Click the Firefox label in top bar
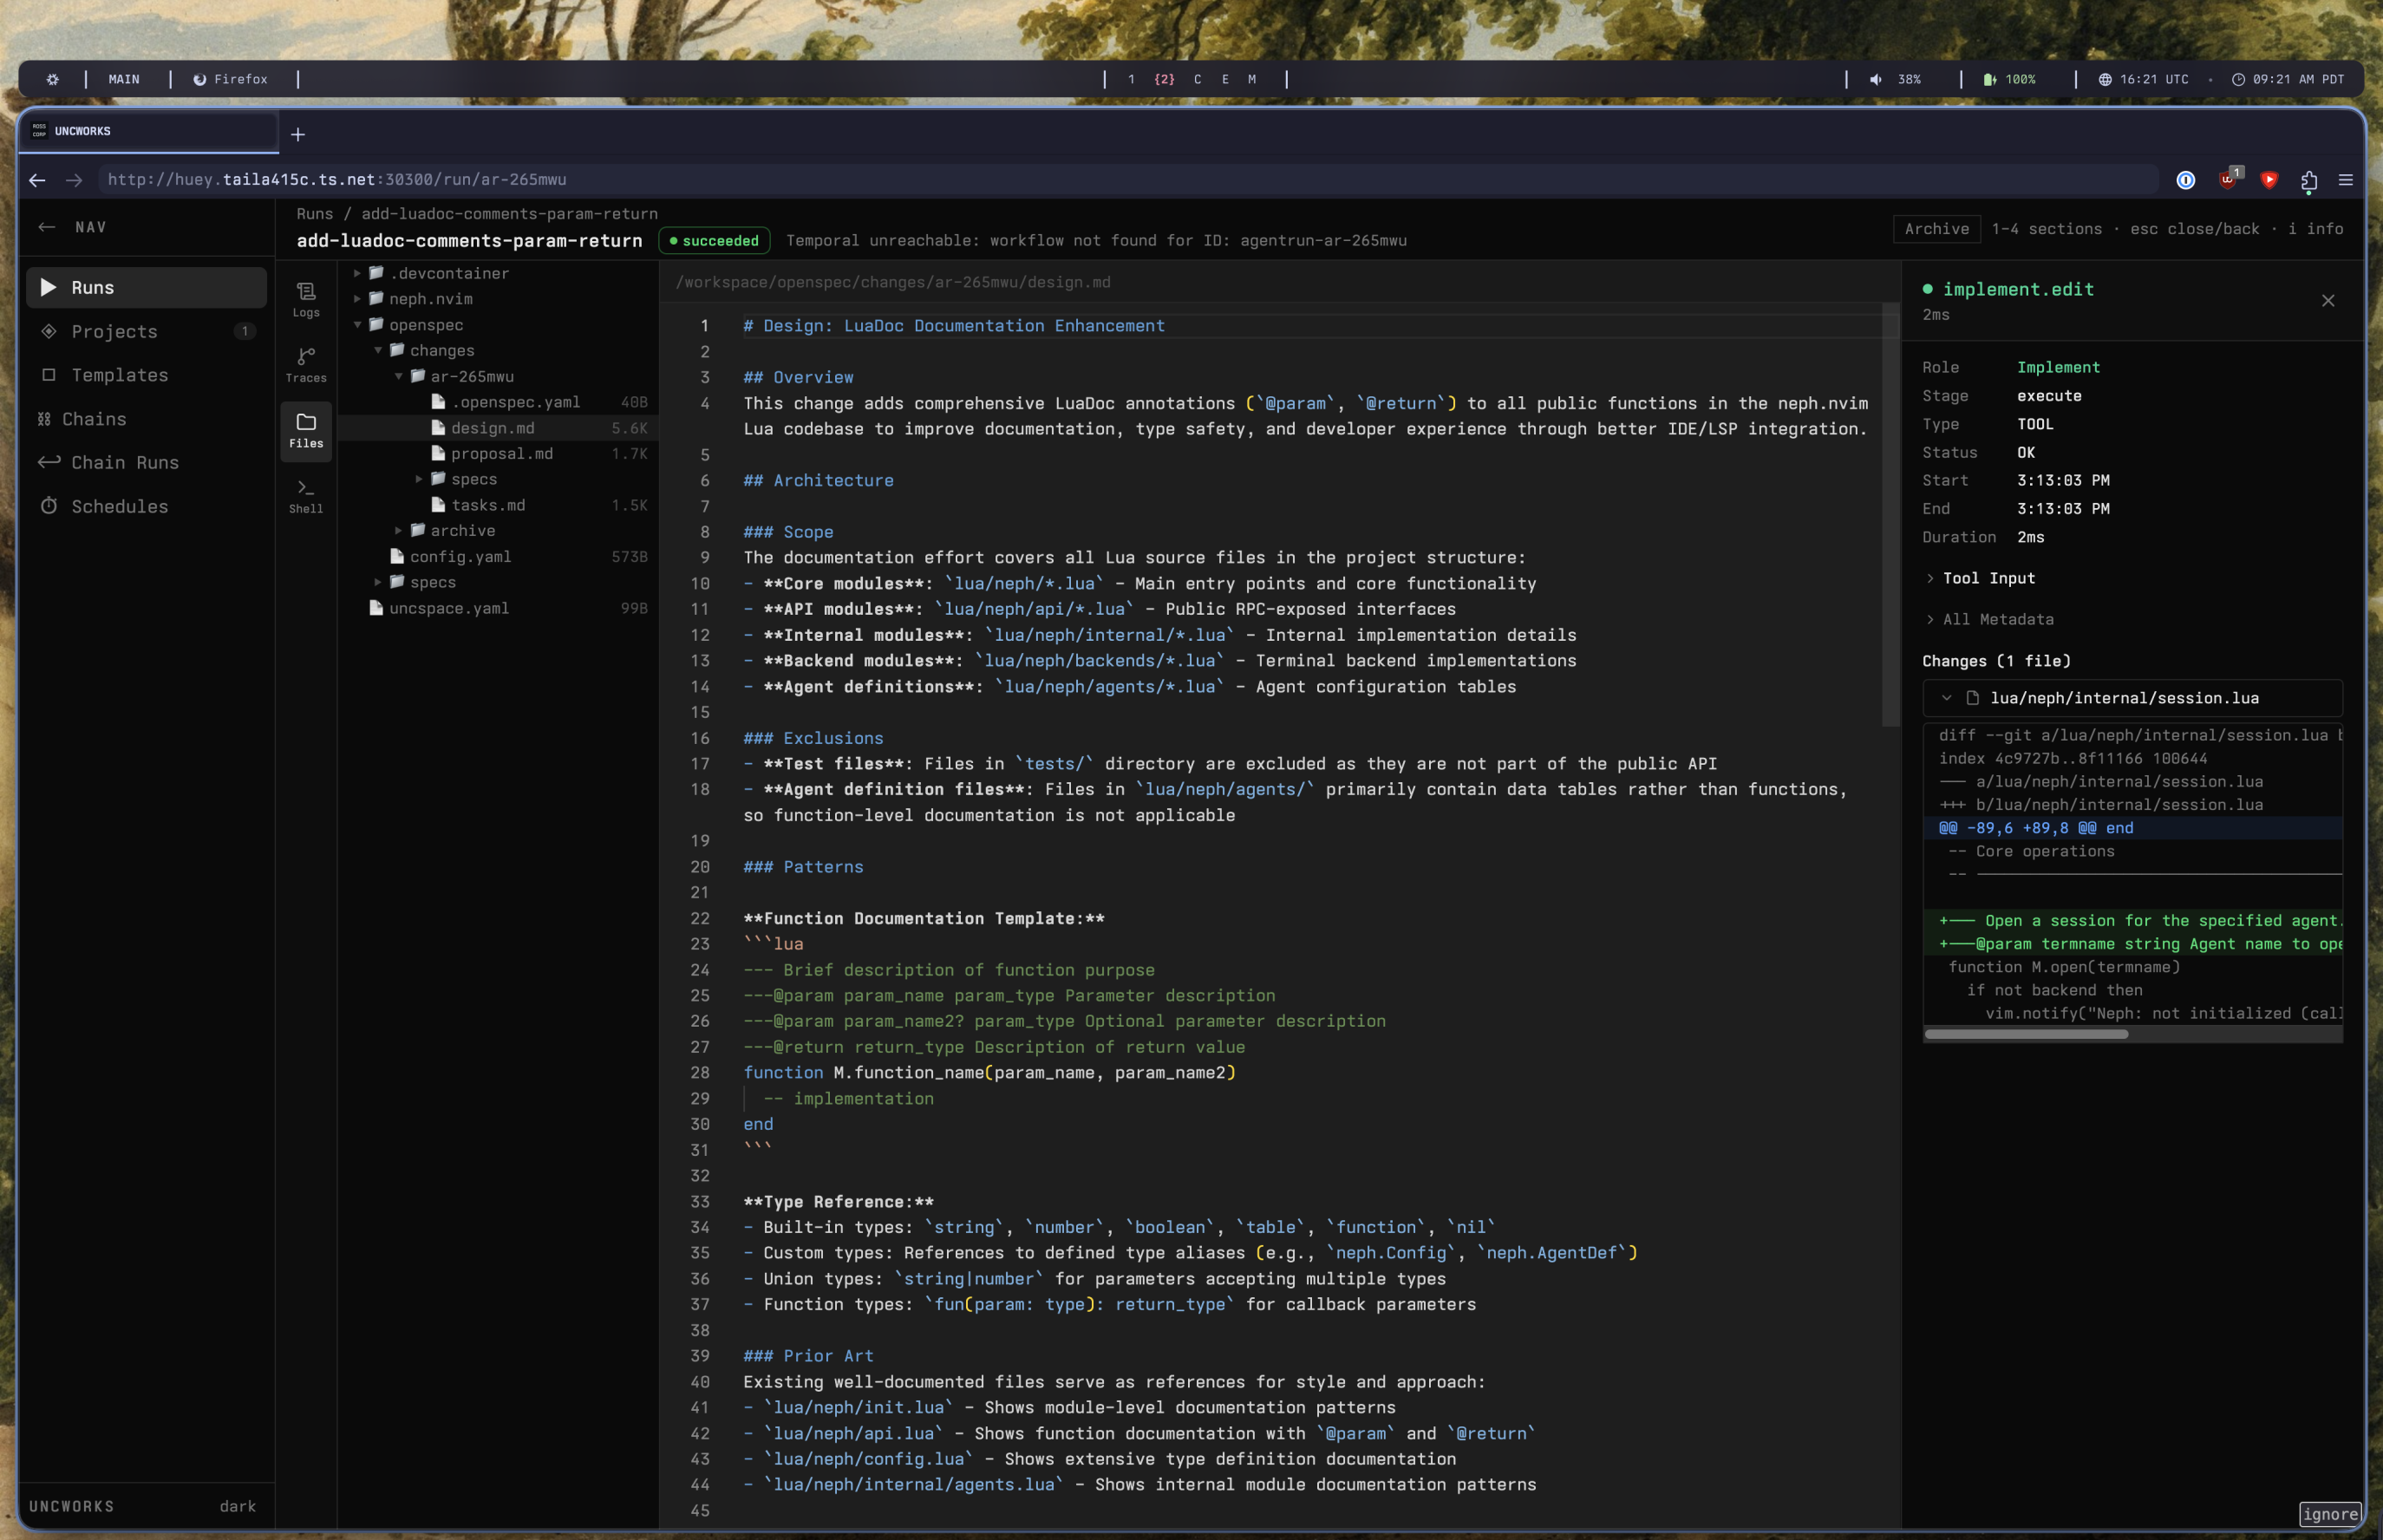 (x=230, y=79)
